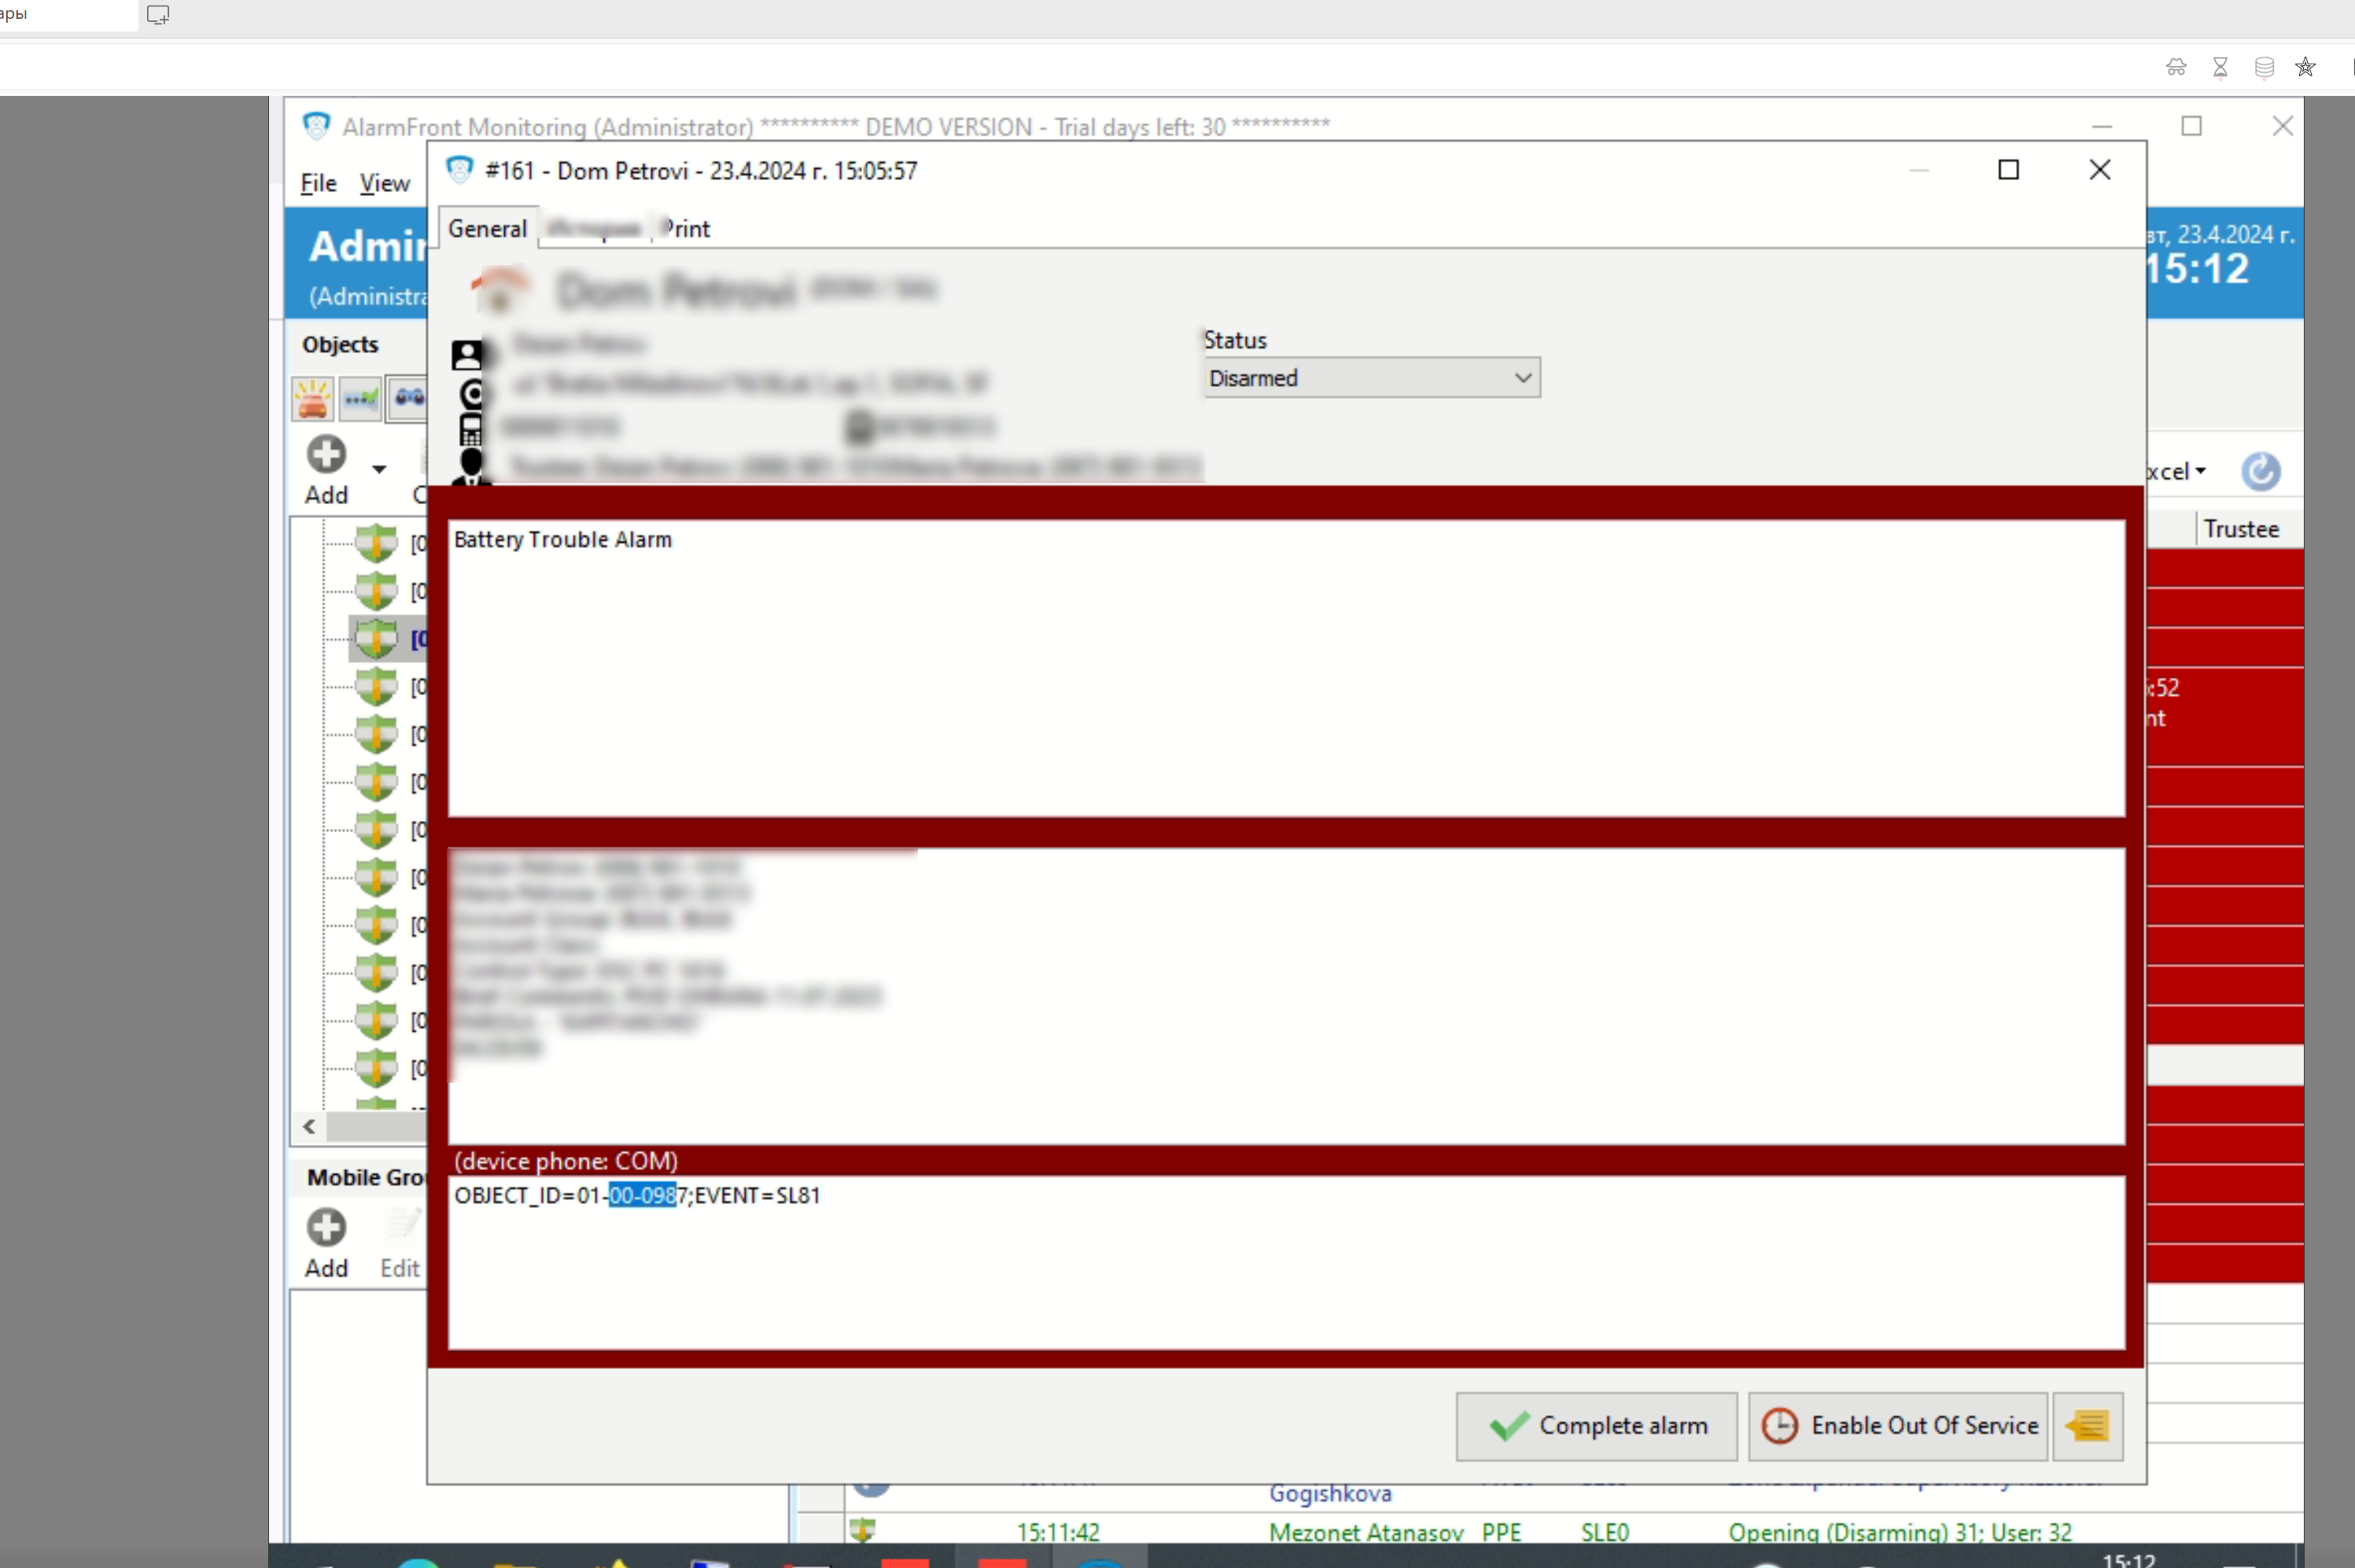The image size is (2355, 1568).
Task: Close the #161 Dom Petrovi dialog
Action: point(2100,170)
